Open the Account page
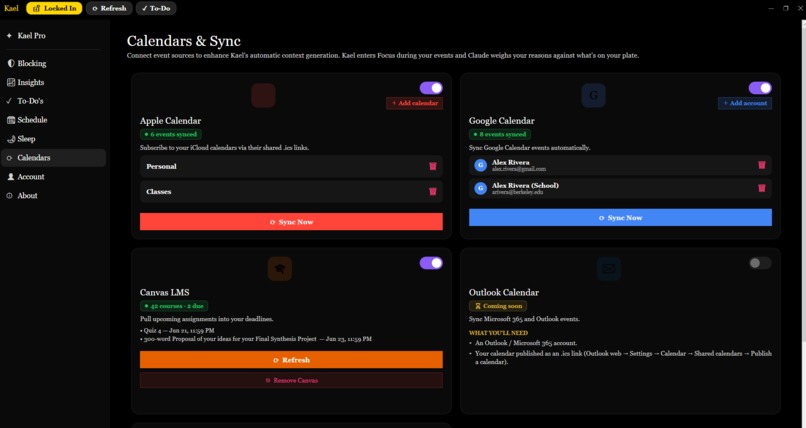806x428 pixels. (53, 177)
